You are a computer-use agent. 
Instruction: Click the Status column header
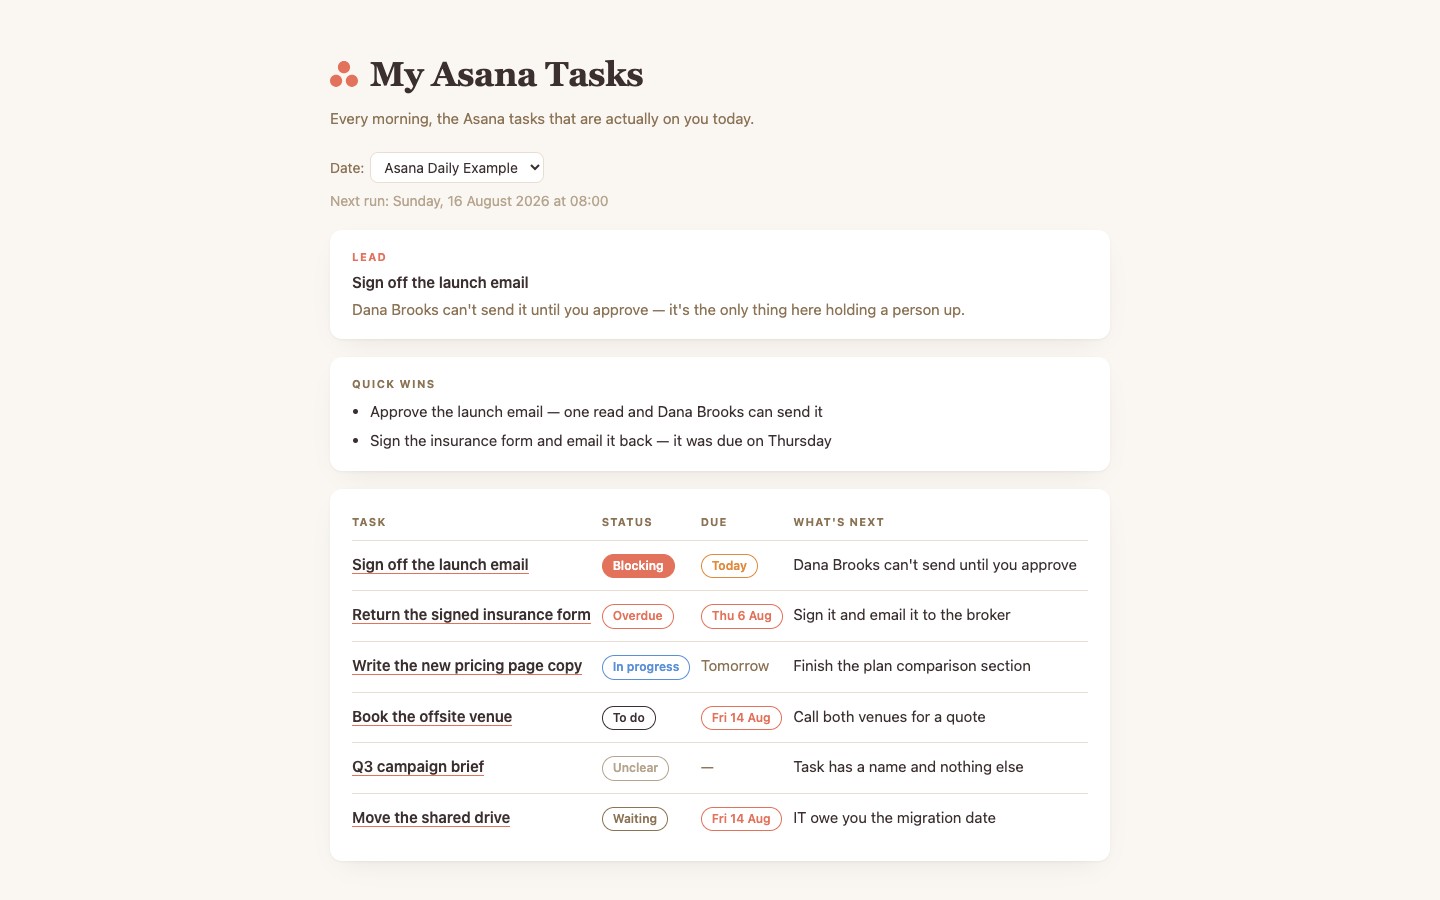627,522
